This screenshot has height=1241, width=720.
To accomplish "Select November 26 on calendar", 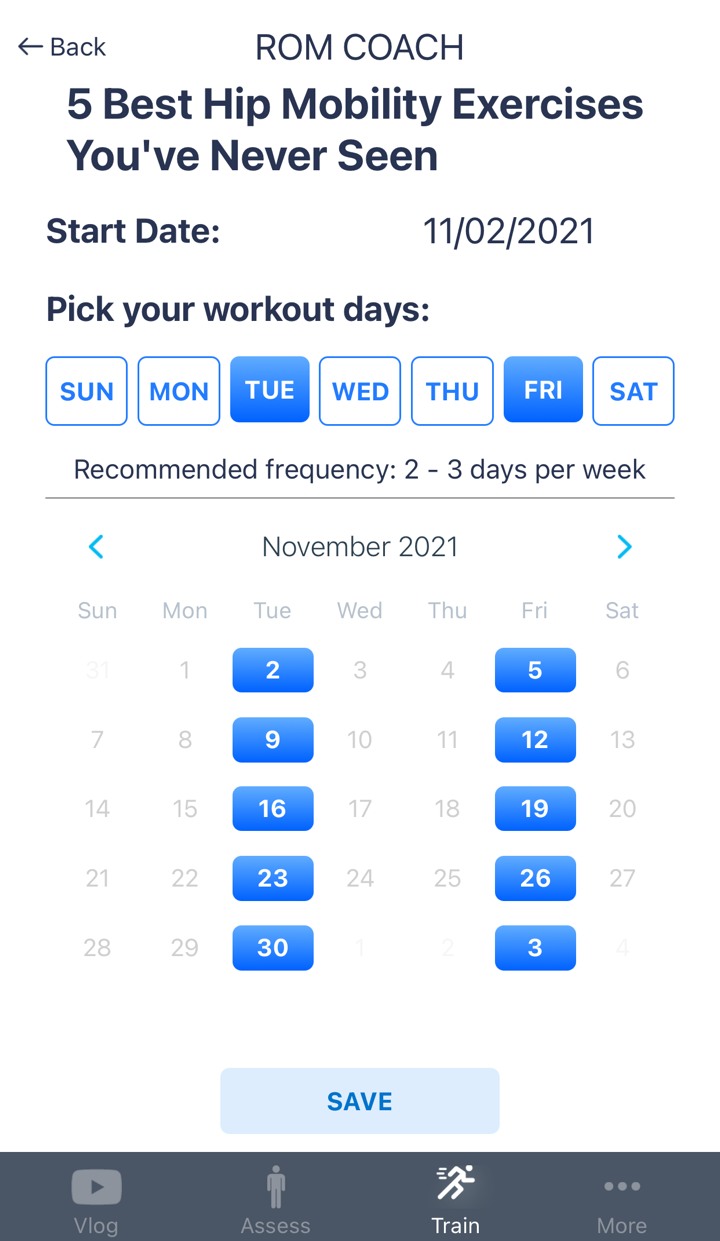I will tap(535, 878).
